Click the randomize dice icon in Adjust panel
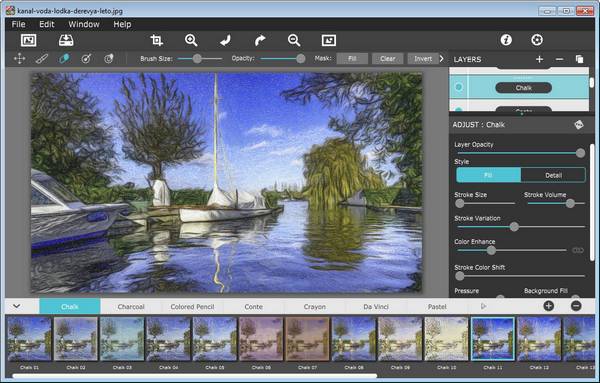Viewport: 600px width, 383px height. [x=579, y=124]
